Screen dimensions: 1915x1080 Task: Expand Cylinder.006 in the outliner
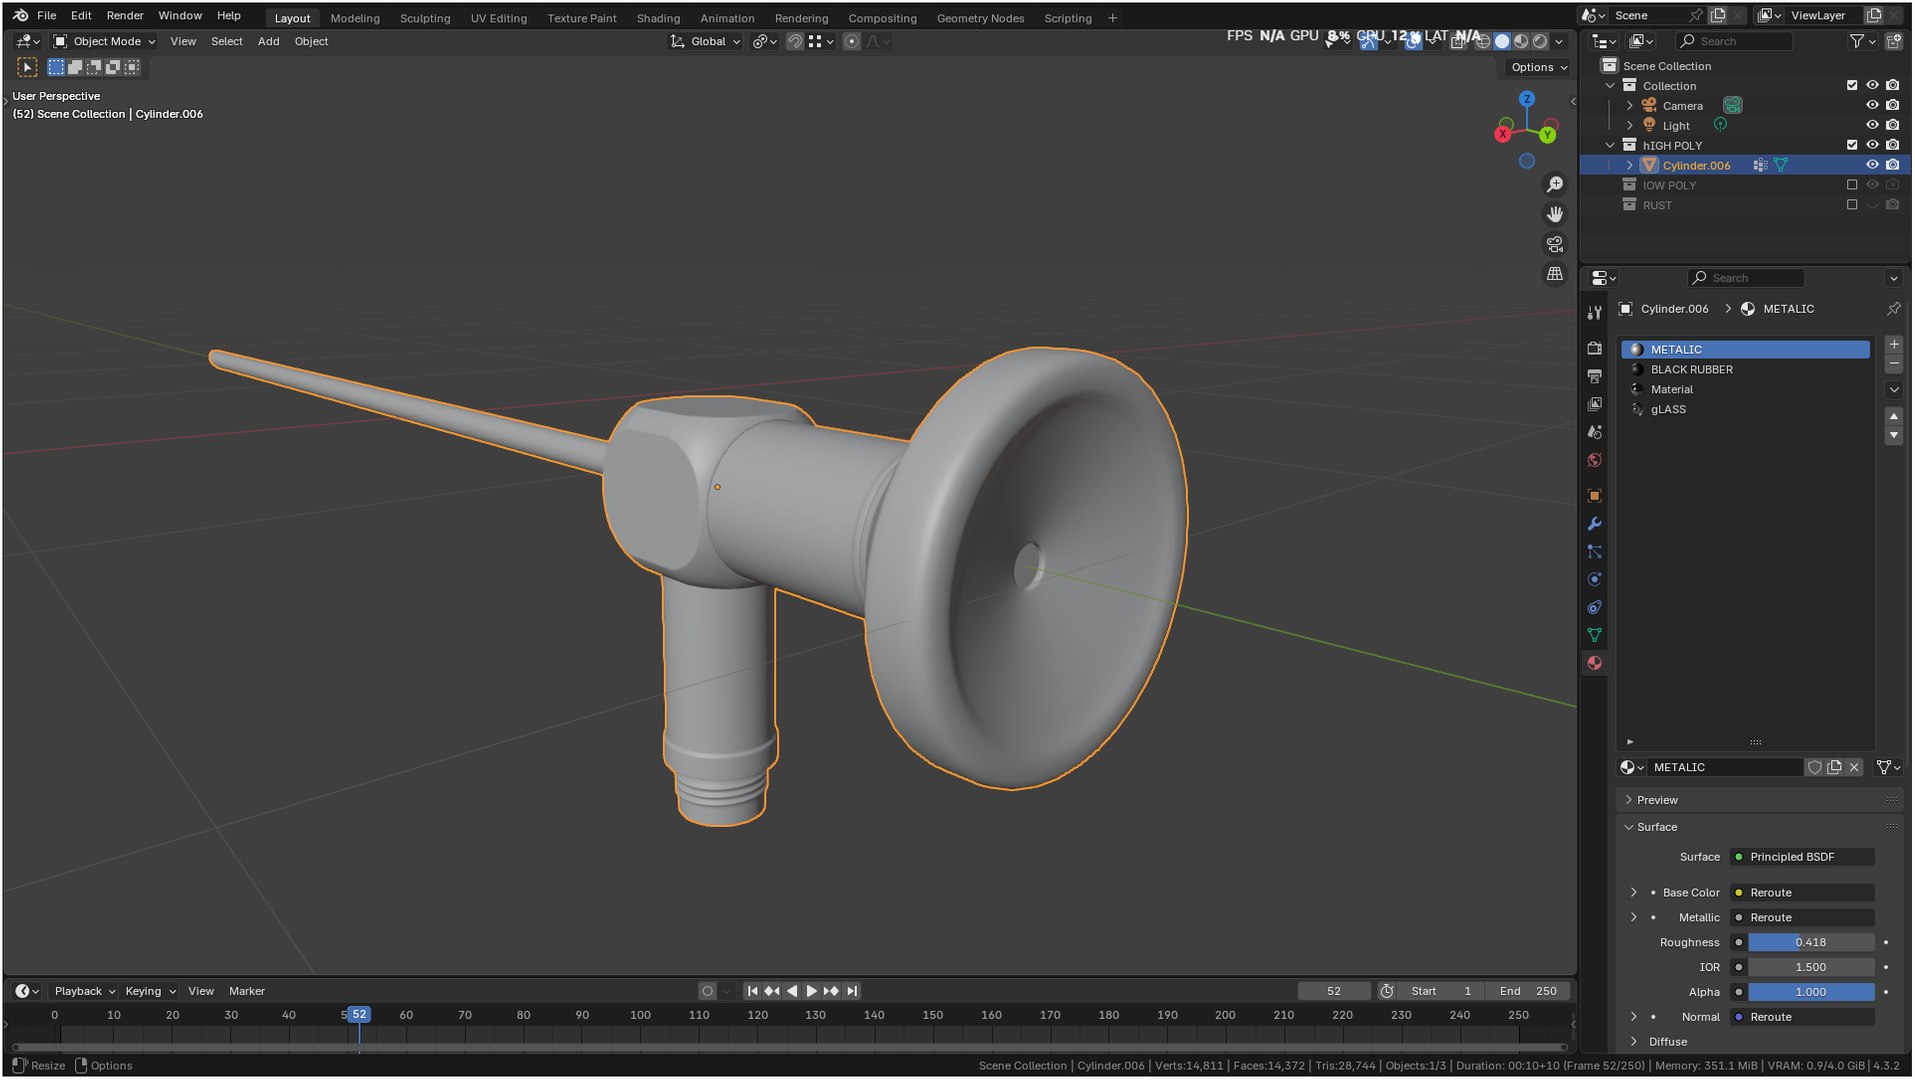click(x=1630, y=165)
